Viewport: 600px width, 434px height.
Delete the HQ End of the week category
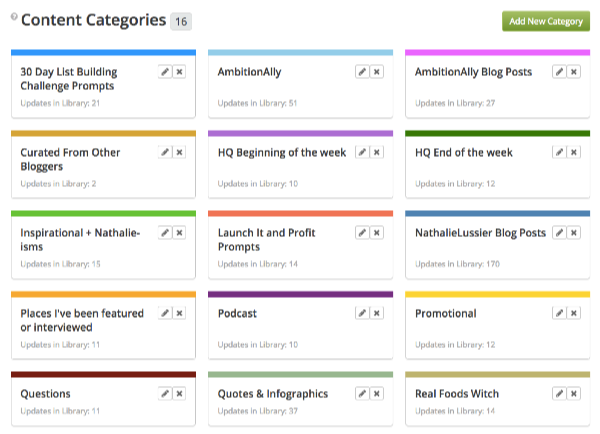tap(575, 152)
